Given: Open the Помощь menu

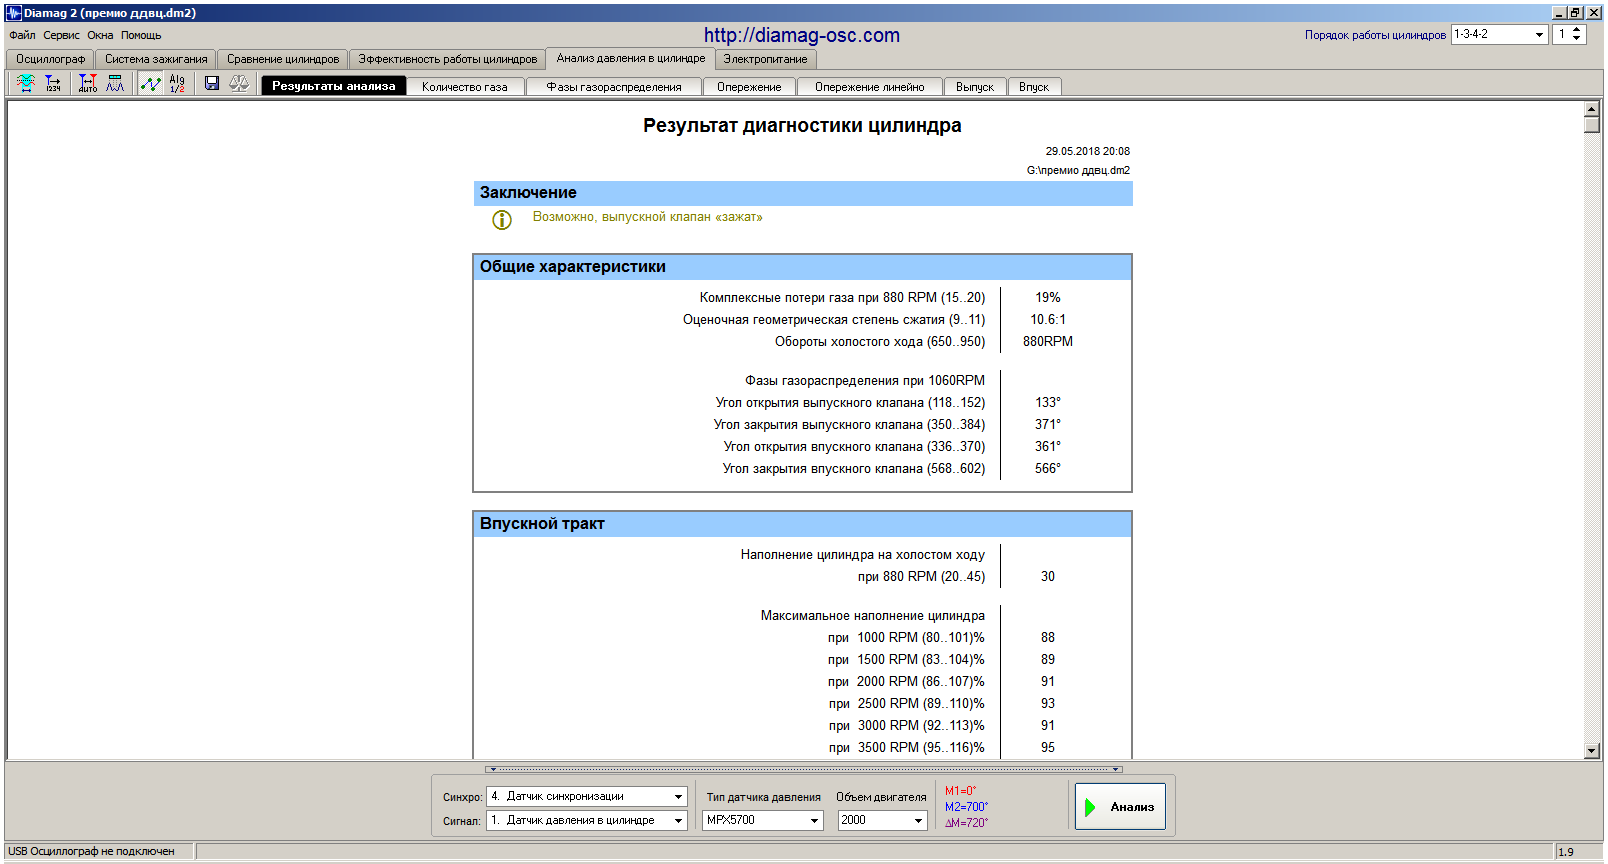Looking at the screenshot, I should tap(141, 35).
